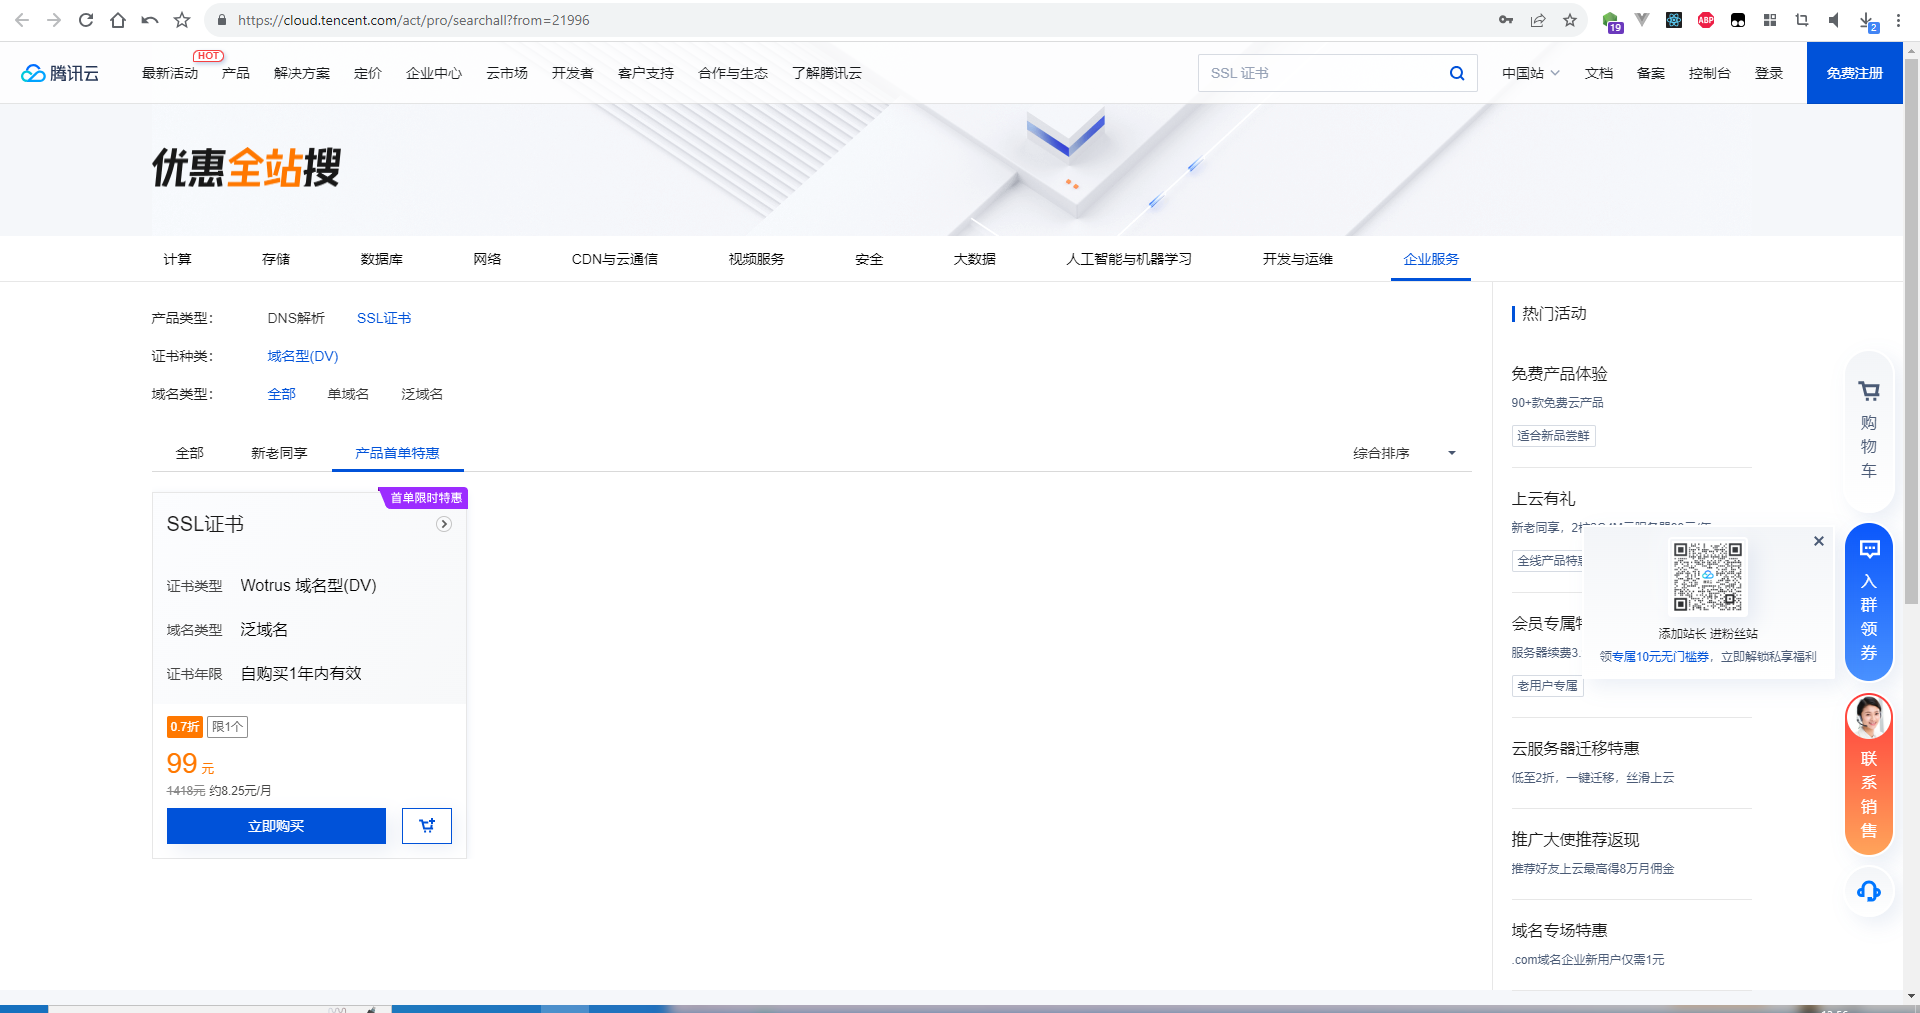
Task: Open 免费产品体验 activity
Action: [1559, 374]
